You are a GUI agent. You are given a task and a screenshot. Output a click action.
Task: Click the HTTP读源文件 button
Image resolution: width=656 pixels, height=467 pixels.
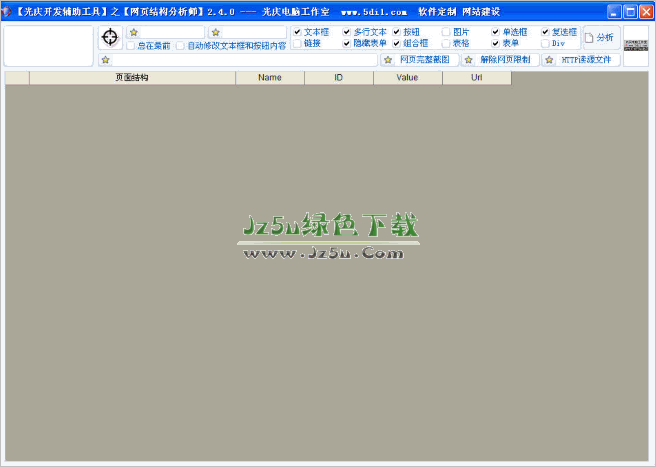click(x=581, y=60)
